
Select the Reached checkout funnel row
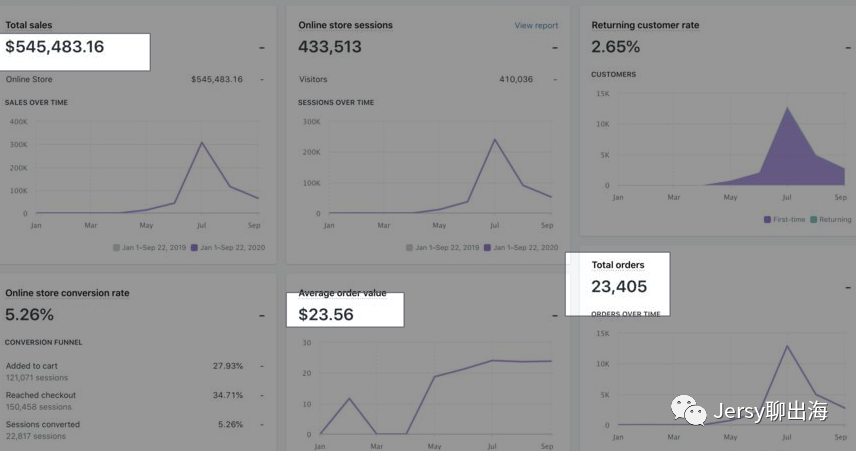point(40,395)
